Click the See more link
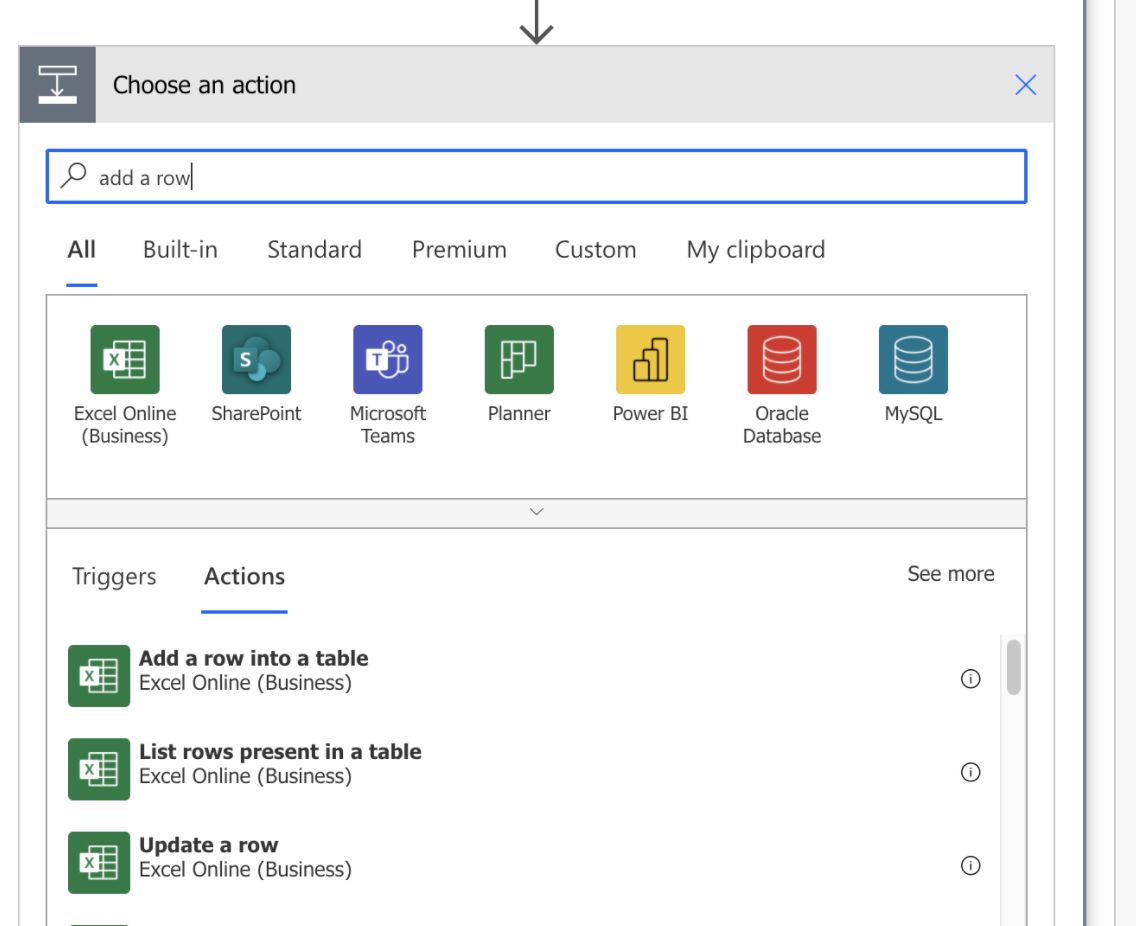1136x926 pixels. [951, 574]
